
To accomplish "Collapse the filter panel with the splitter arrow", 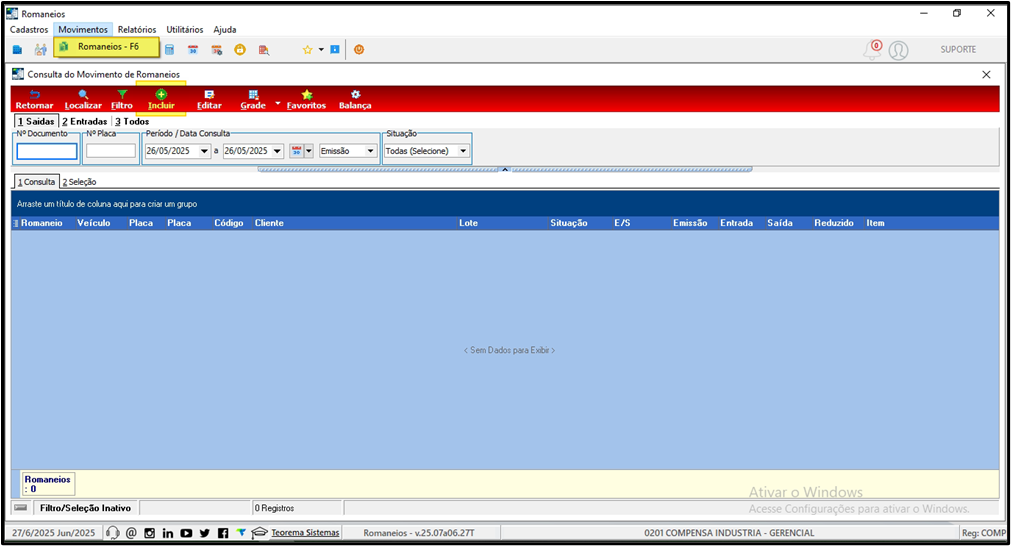I will click(x=505, y=170).
